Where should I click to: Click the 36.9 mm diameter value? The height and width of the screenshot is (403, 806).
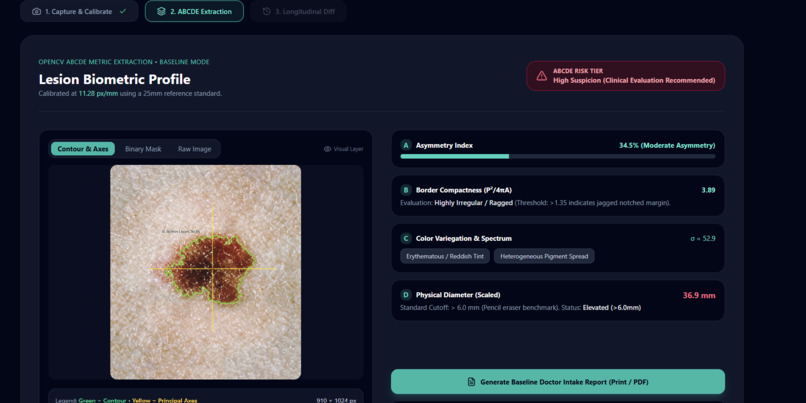click(x=699, y=296)
